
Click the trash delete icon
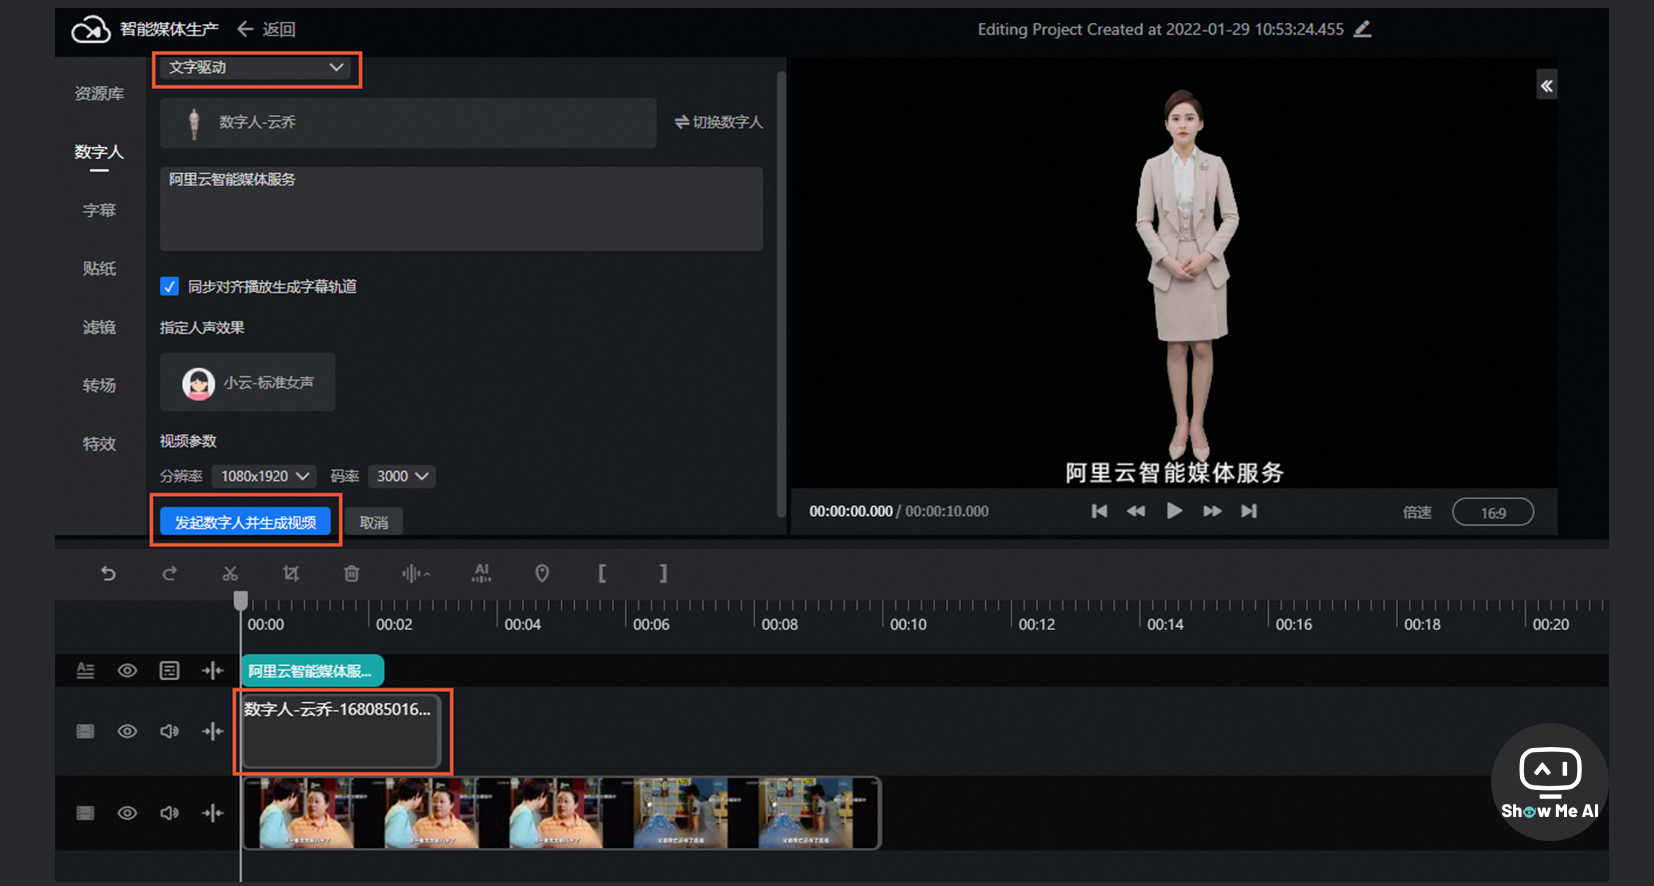click(352, 573)
